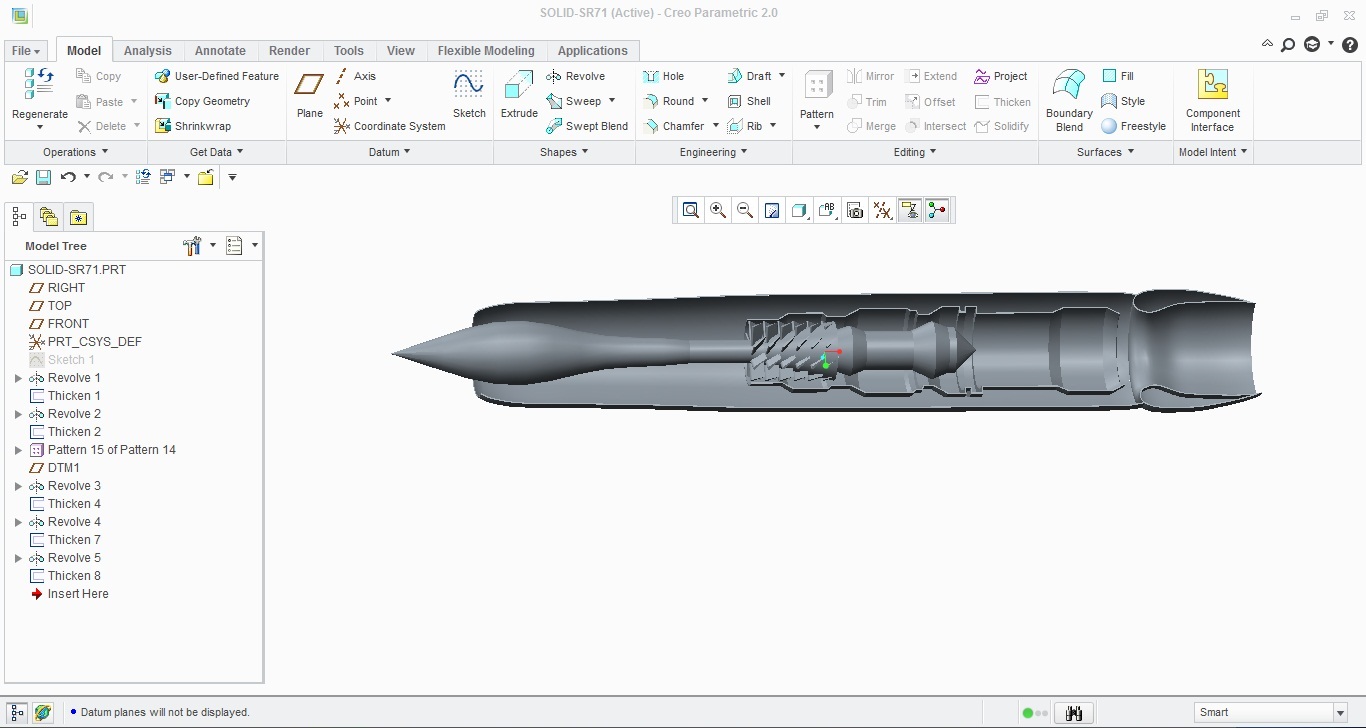
Task: Click the Round button
Action: [x=668, y=101]
